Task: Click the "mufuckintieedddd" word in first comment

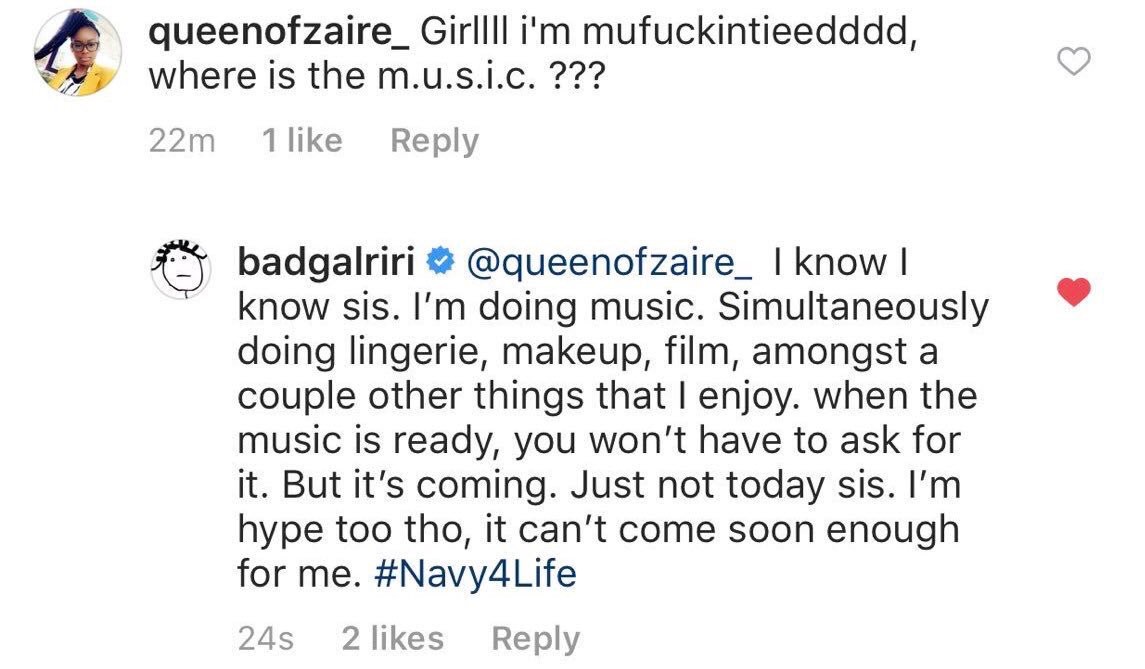Action: pos(748,33)
